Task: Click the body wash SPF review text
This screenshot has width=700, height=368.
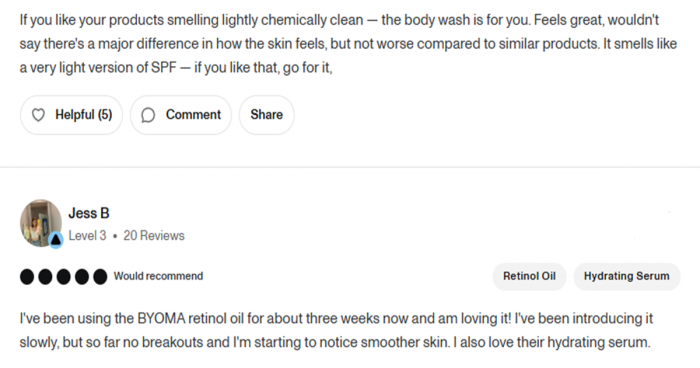Action: tap(348, 44)
